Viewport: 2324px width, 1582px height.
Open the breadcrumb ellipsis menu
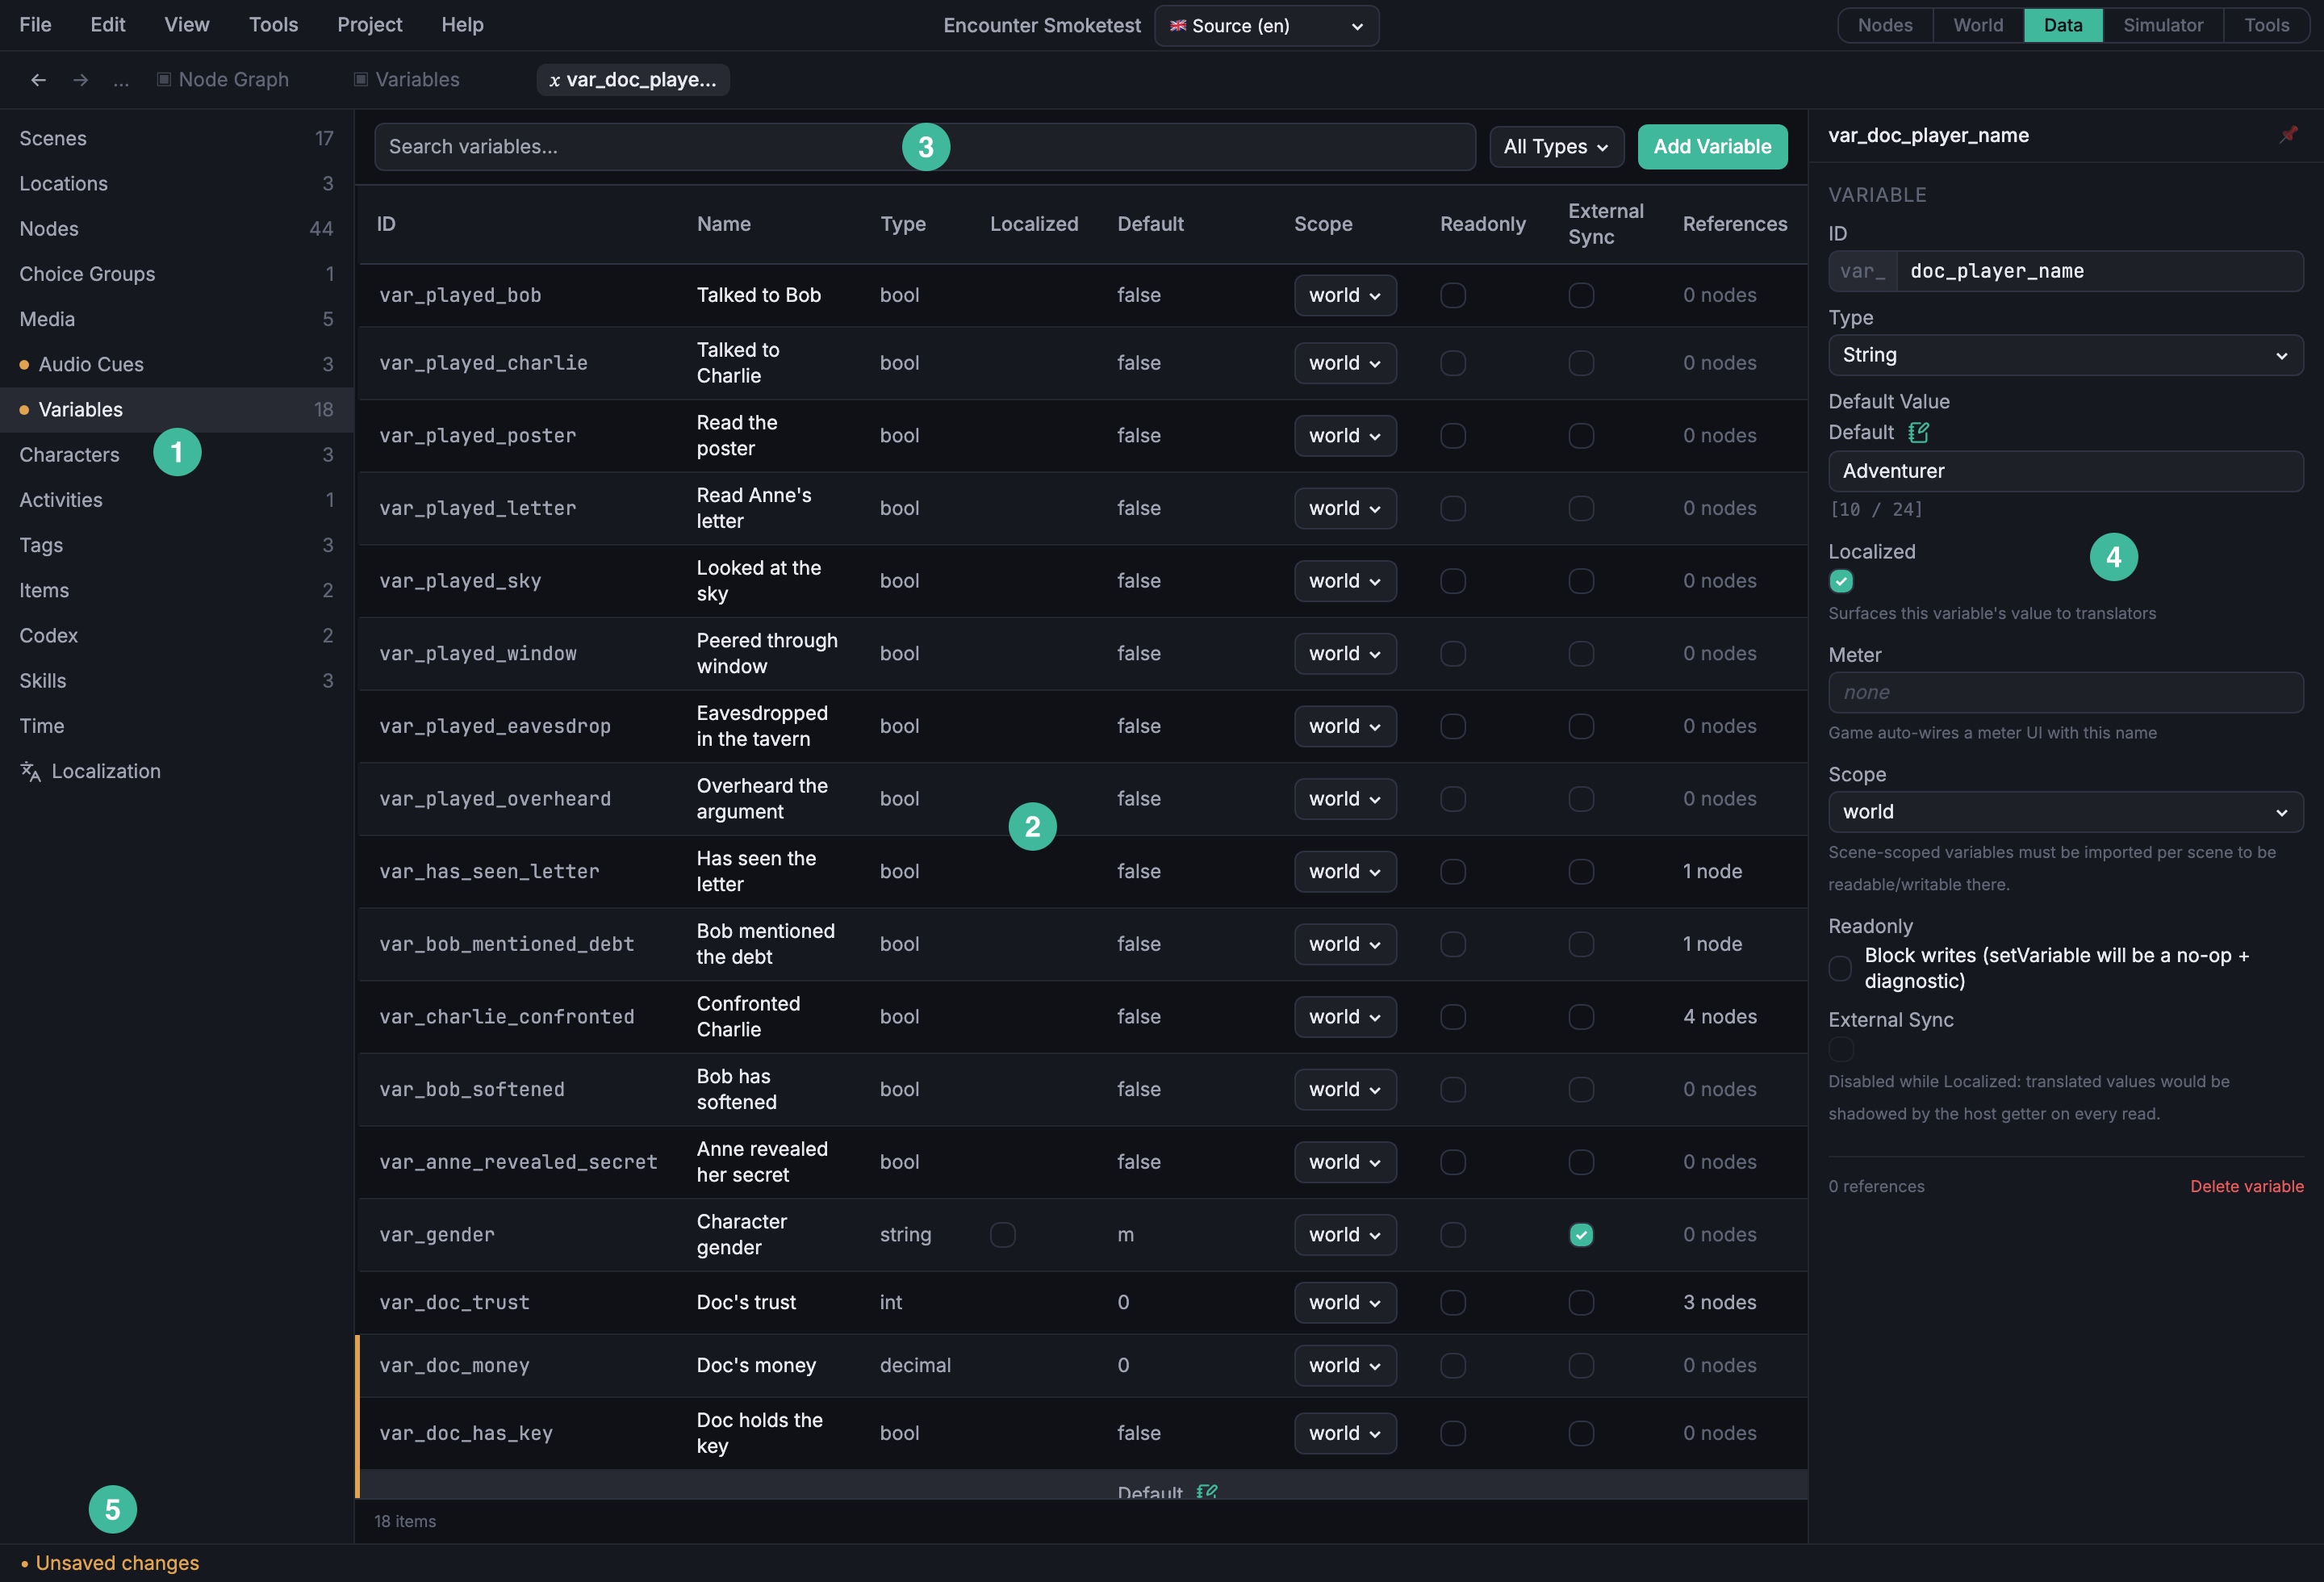(x=121, y=80)
